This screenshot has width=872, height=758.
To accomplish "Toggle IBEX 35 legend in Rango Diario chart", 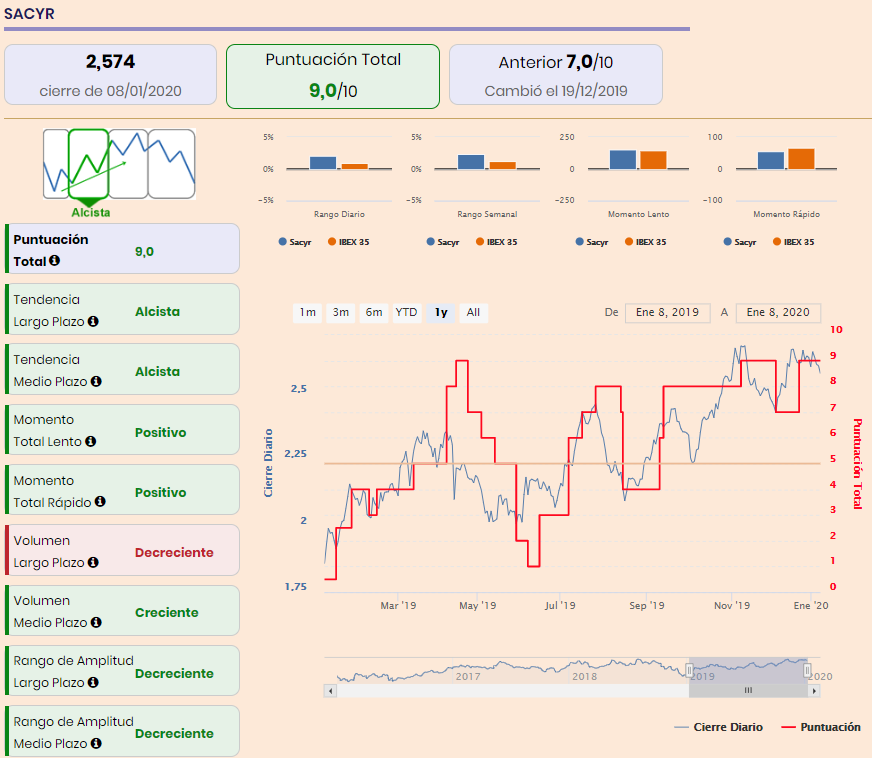I will [348, 242].
